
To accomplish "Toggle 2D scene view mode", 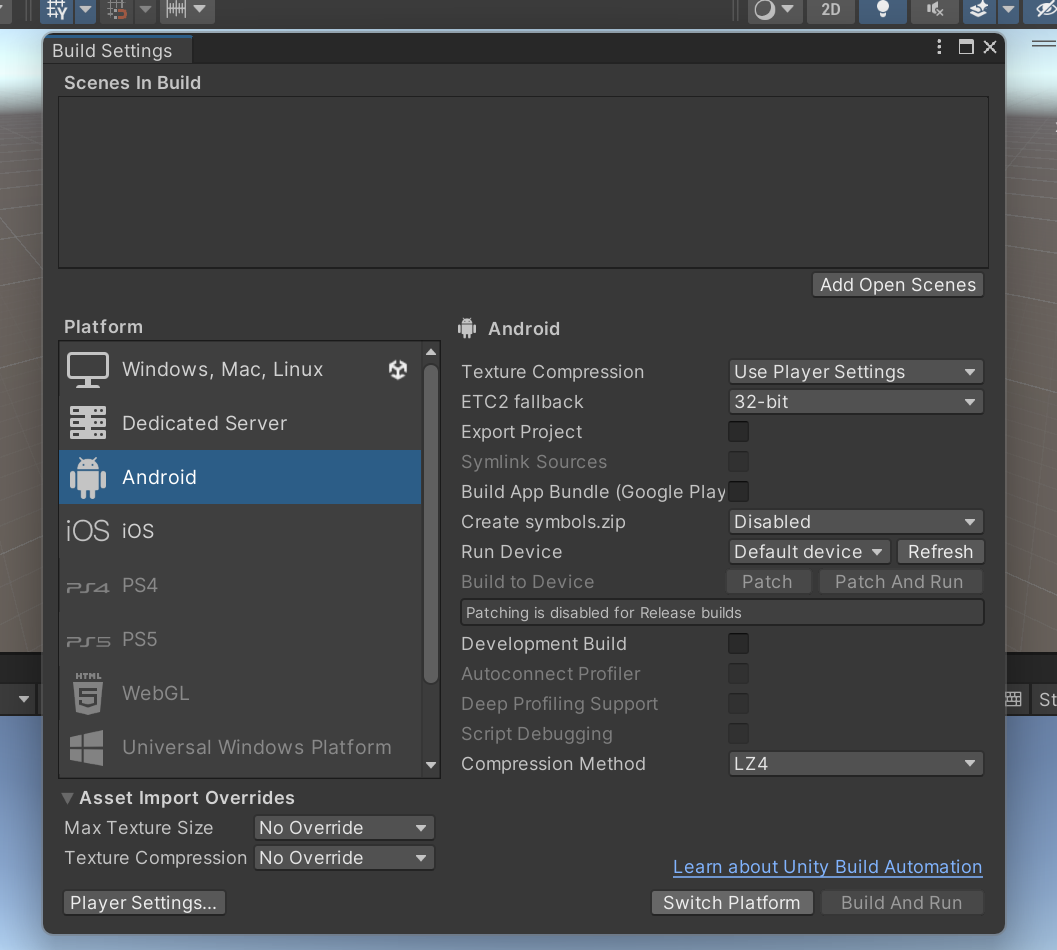I will (x=830, y=10).
